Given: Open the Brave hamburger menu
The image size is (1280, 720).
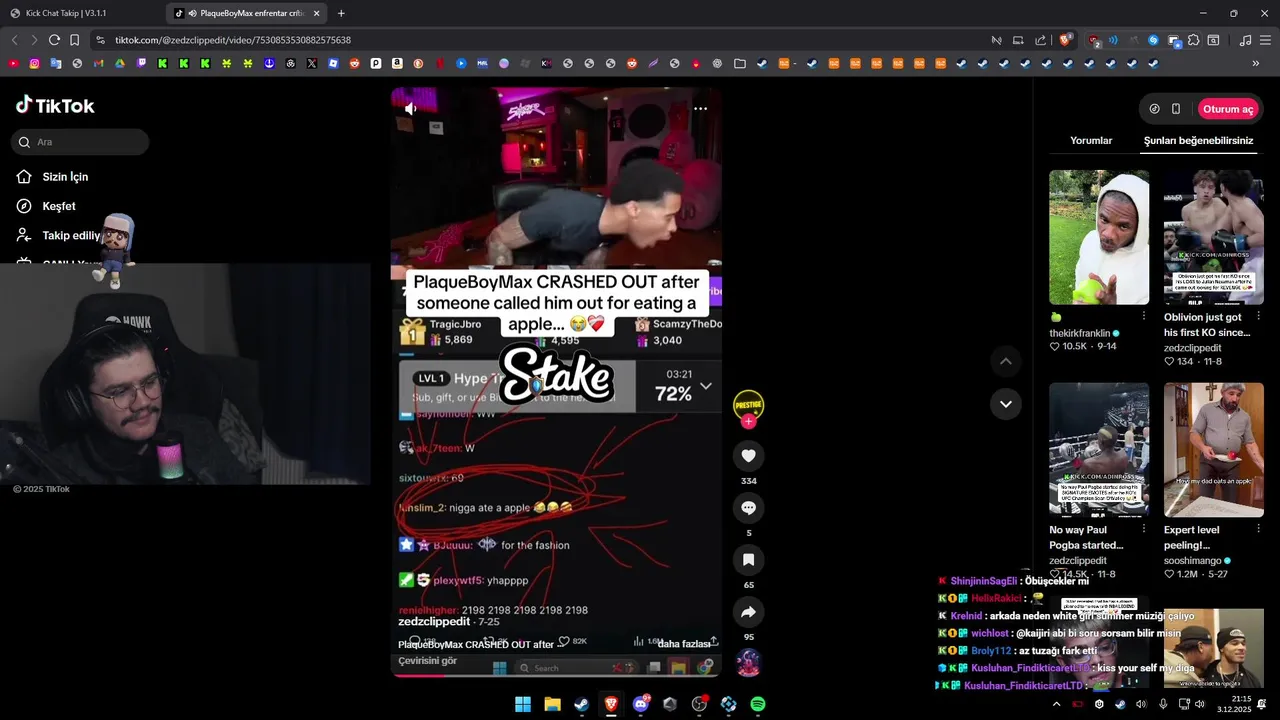Looking at the screenshot, I should 1265,40.
